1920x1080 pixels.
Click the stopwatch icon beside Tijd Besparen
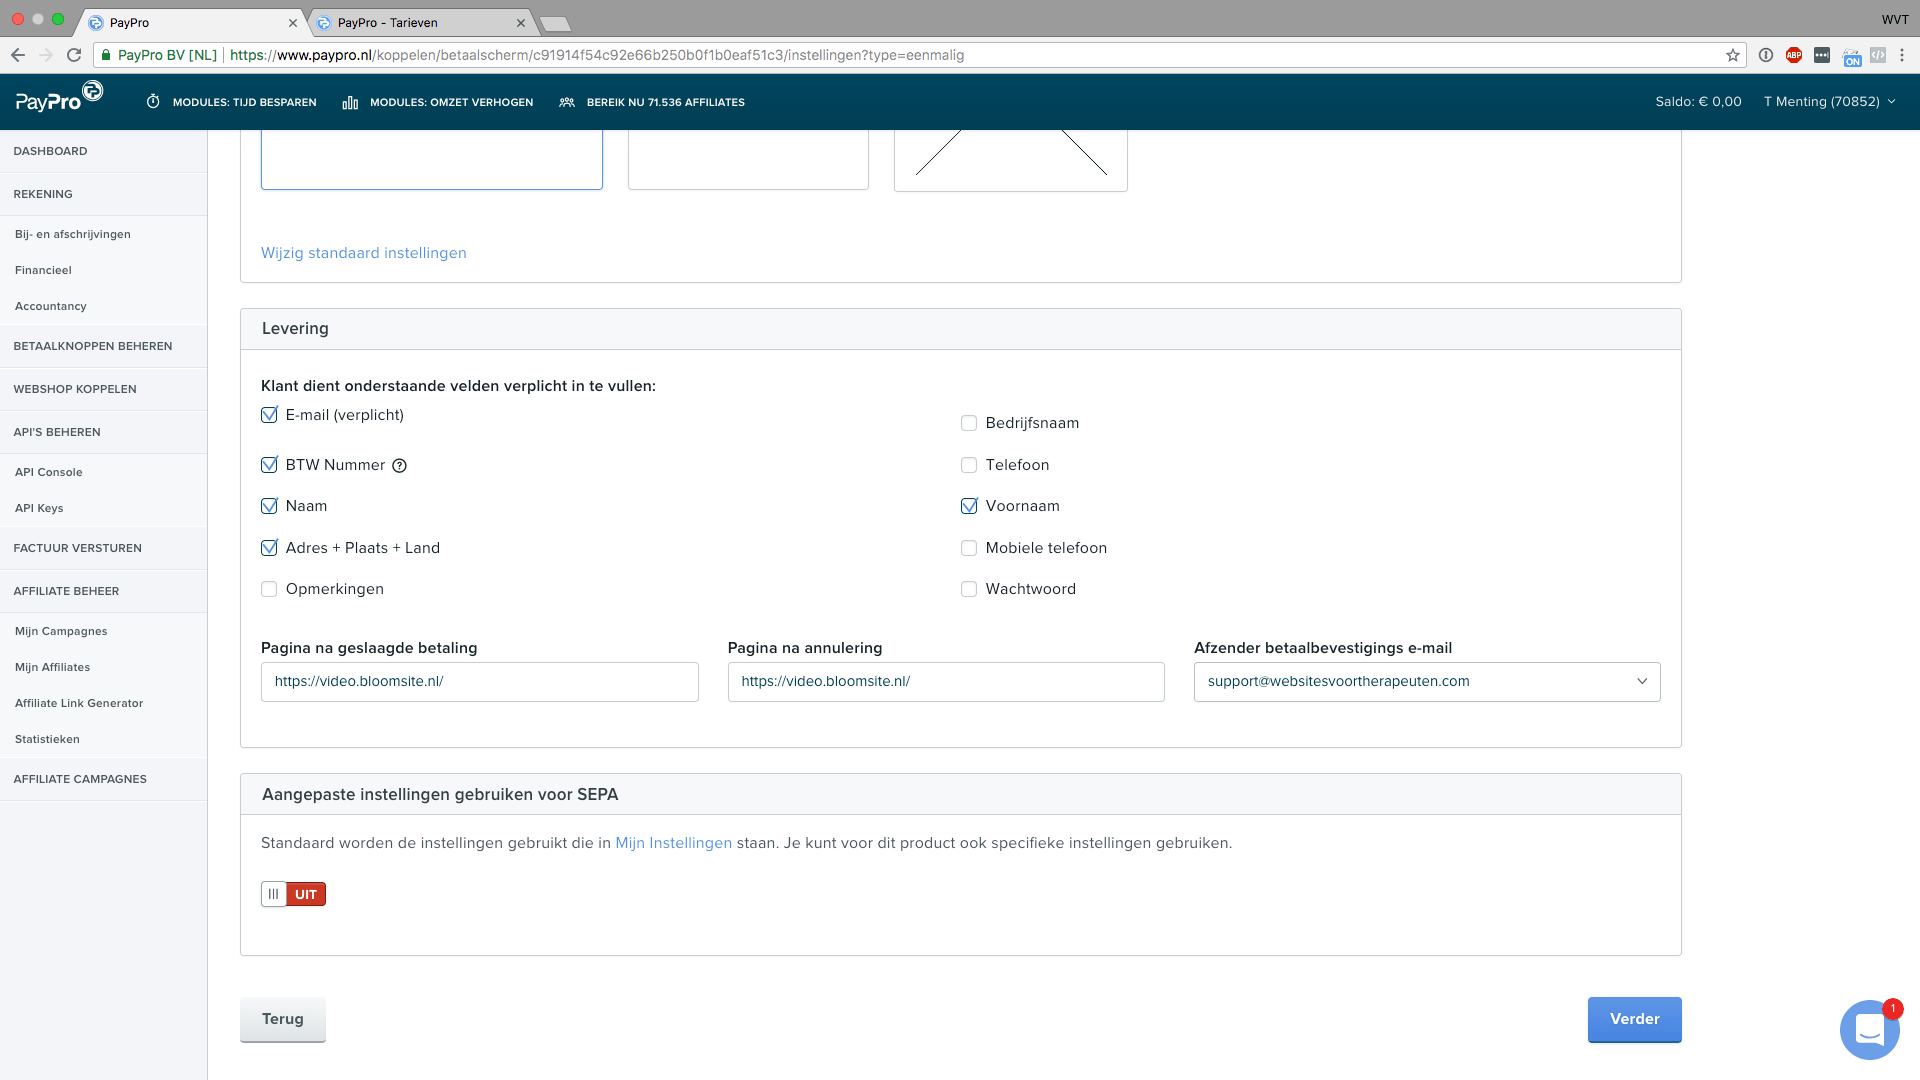click(x=153, y=102)
